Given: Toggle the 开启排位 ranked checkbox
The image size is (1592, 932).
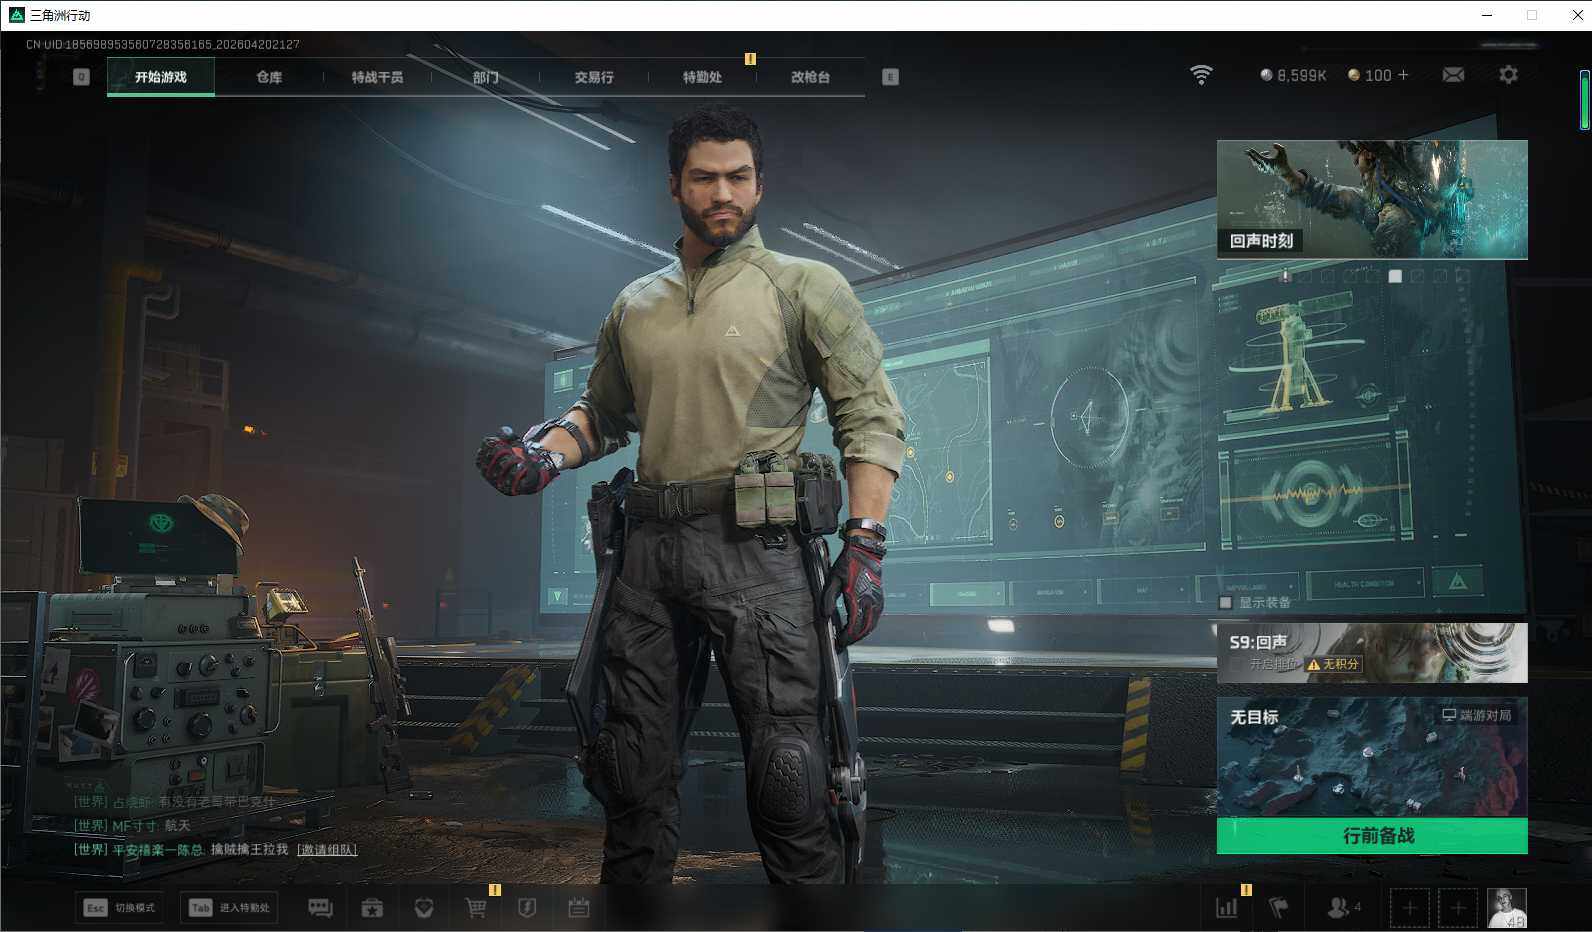Looking at the screenshot, I should (1238, 664).
